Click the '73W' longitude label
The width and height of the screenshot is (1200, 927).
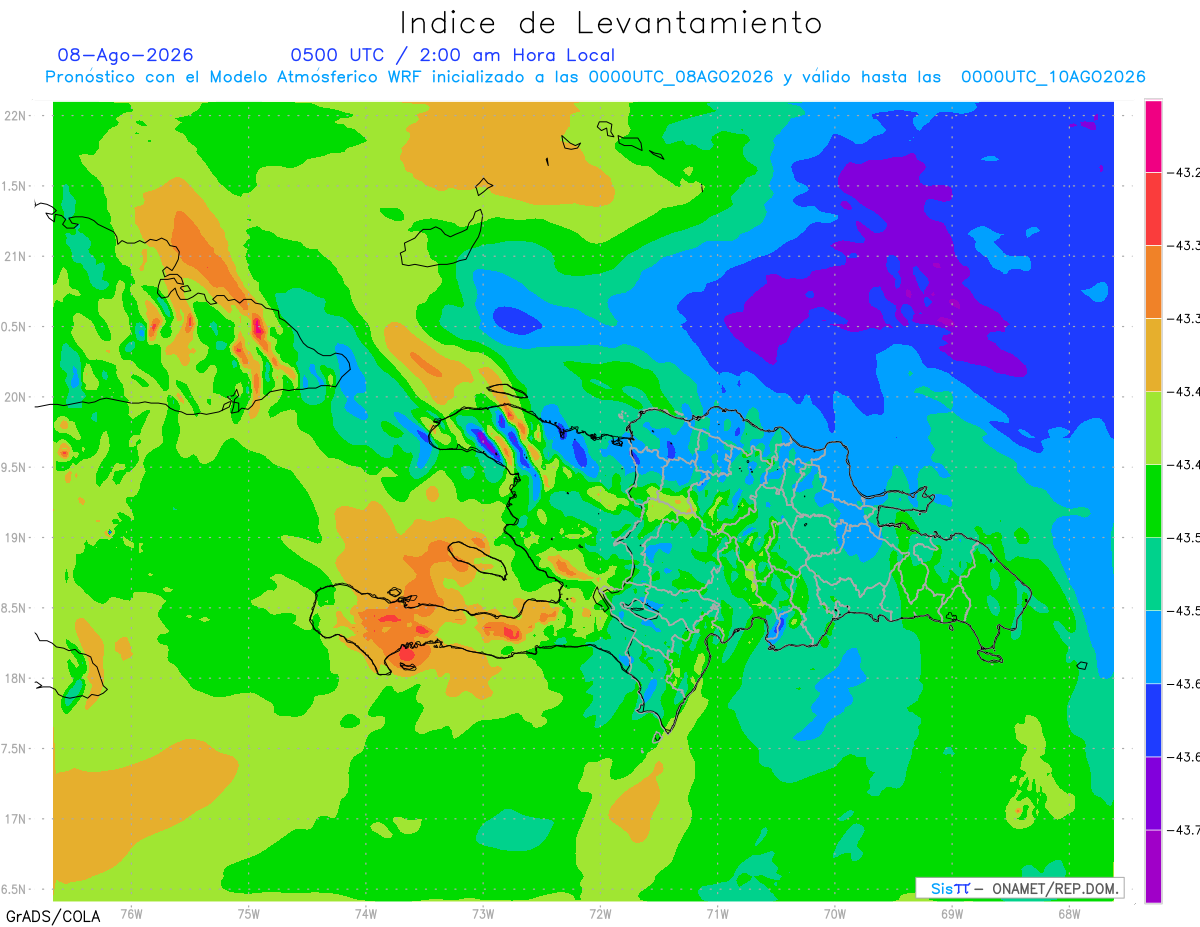(x=483, y=914)
